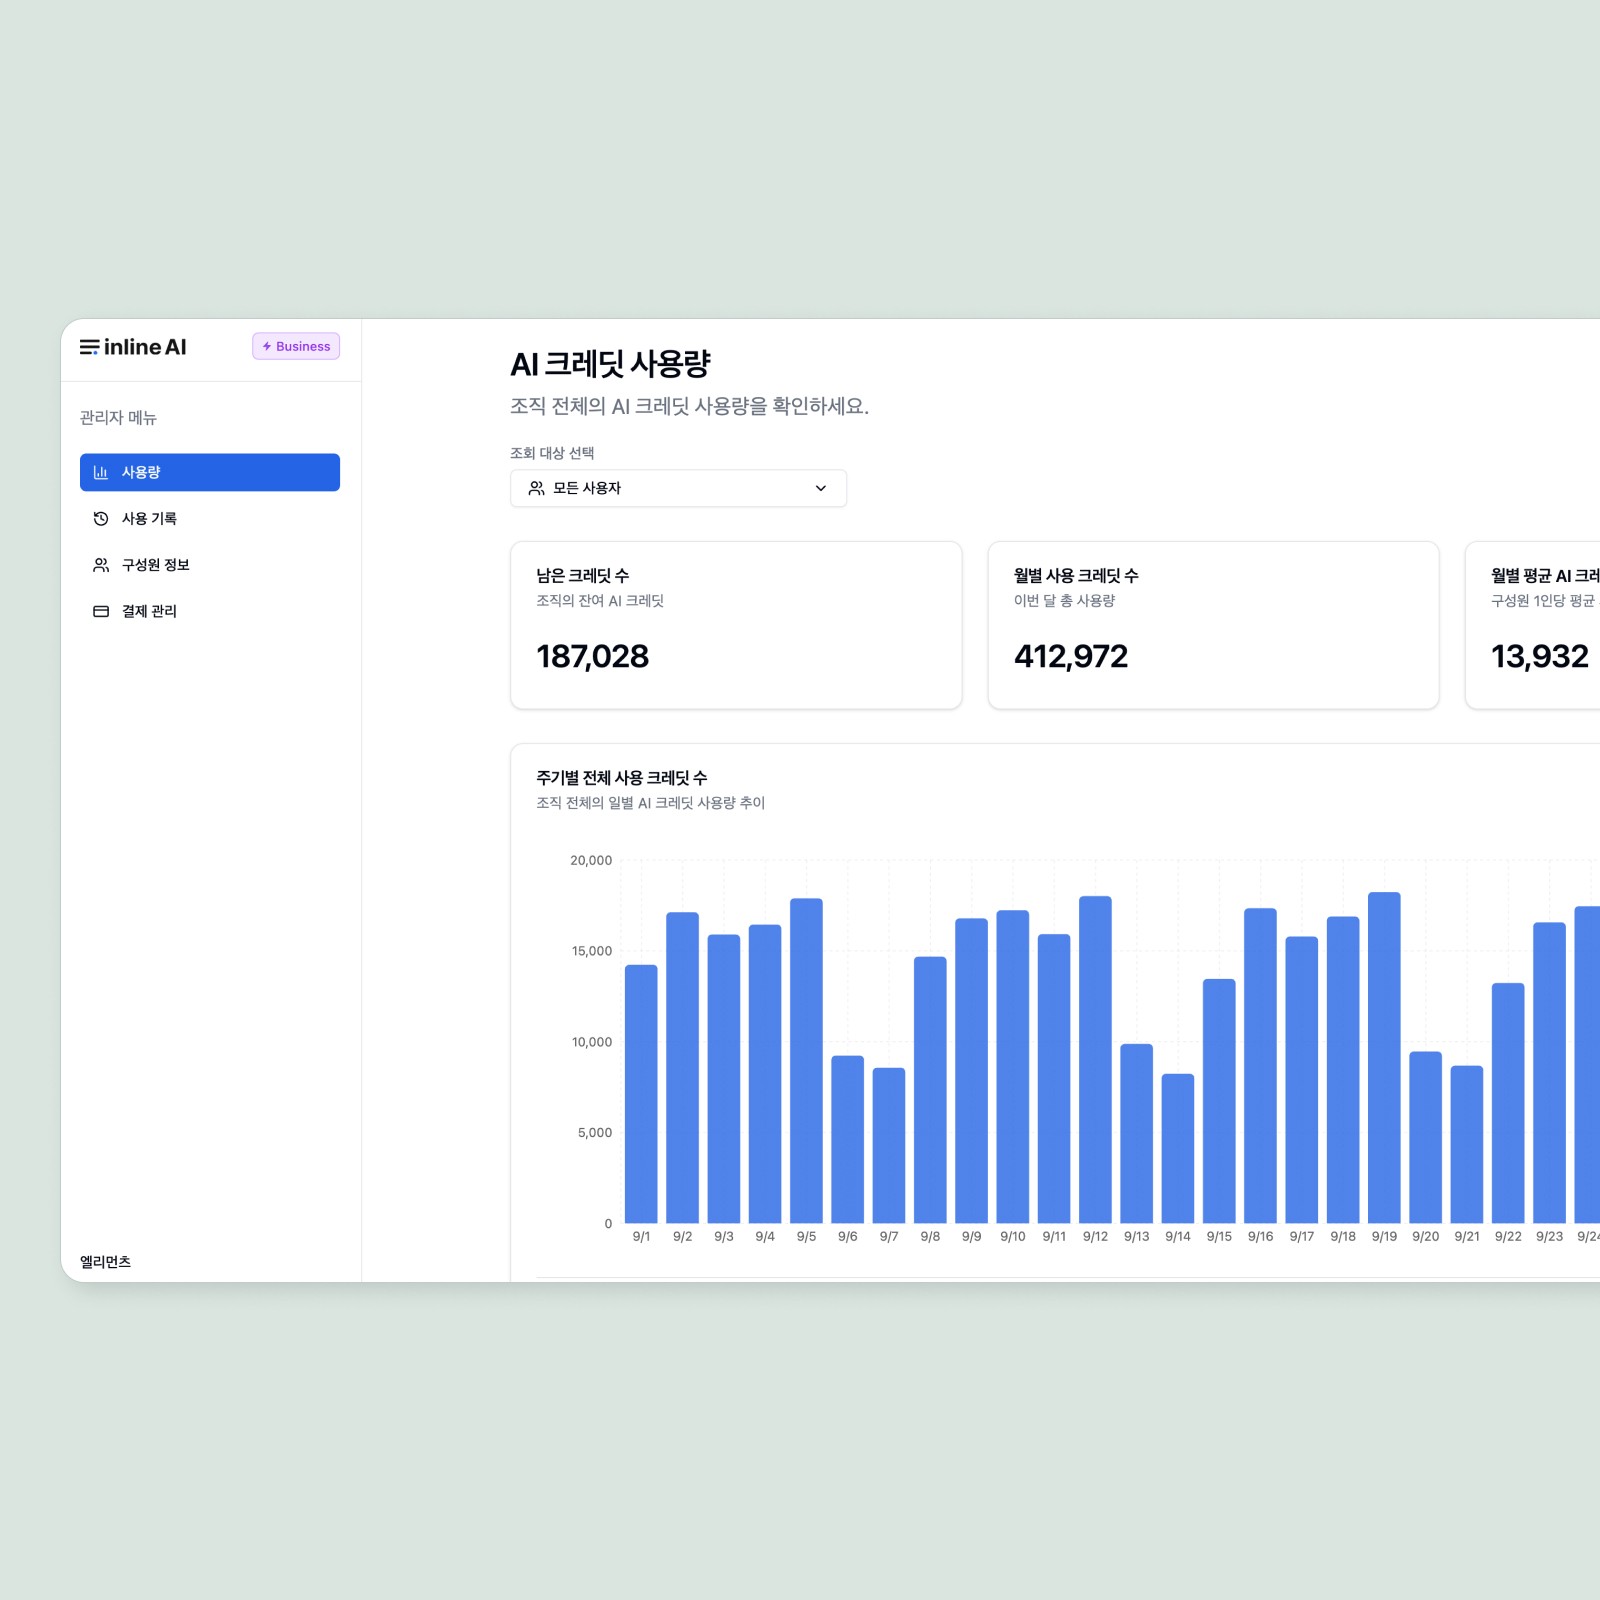This screenshot has height=1600, width=1600.
Task: Click the 10,000 y-axis label
Action: [x=592, y=1042]
